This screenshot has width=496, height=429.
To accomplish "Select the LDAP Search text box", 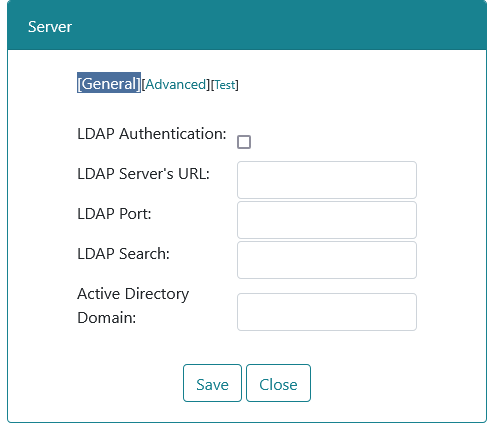I will pyautogui.click(x=327, y=260).
